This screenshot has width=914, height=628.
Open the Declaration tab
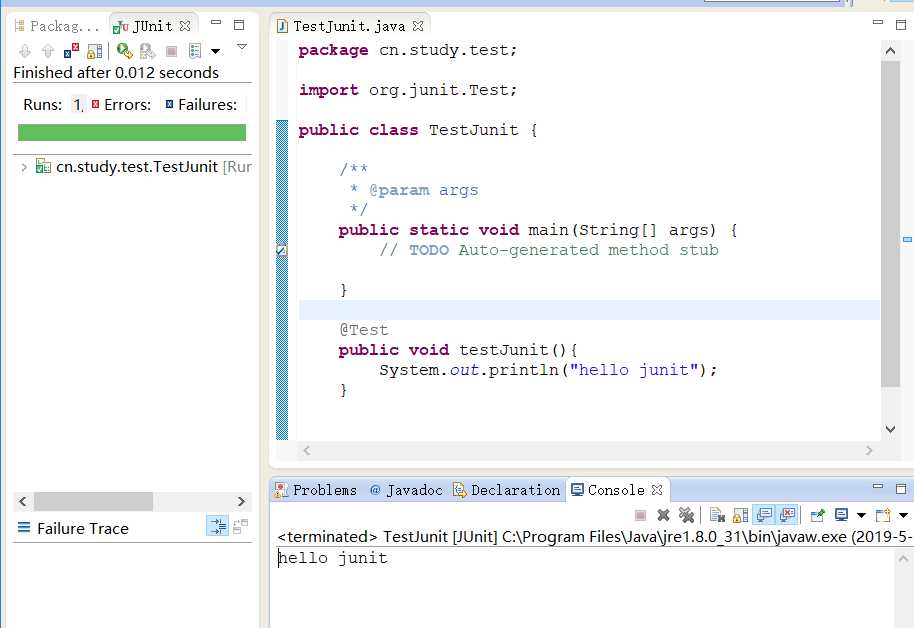(507, 490)
